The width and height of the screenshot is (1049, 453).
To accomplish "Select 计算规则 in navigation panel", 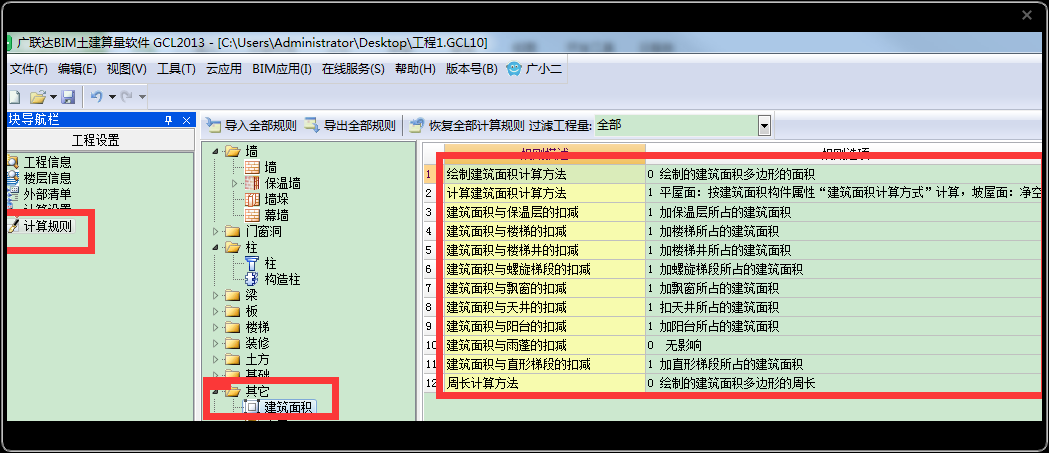I will (47, 226).
